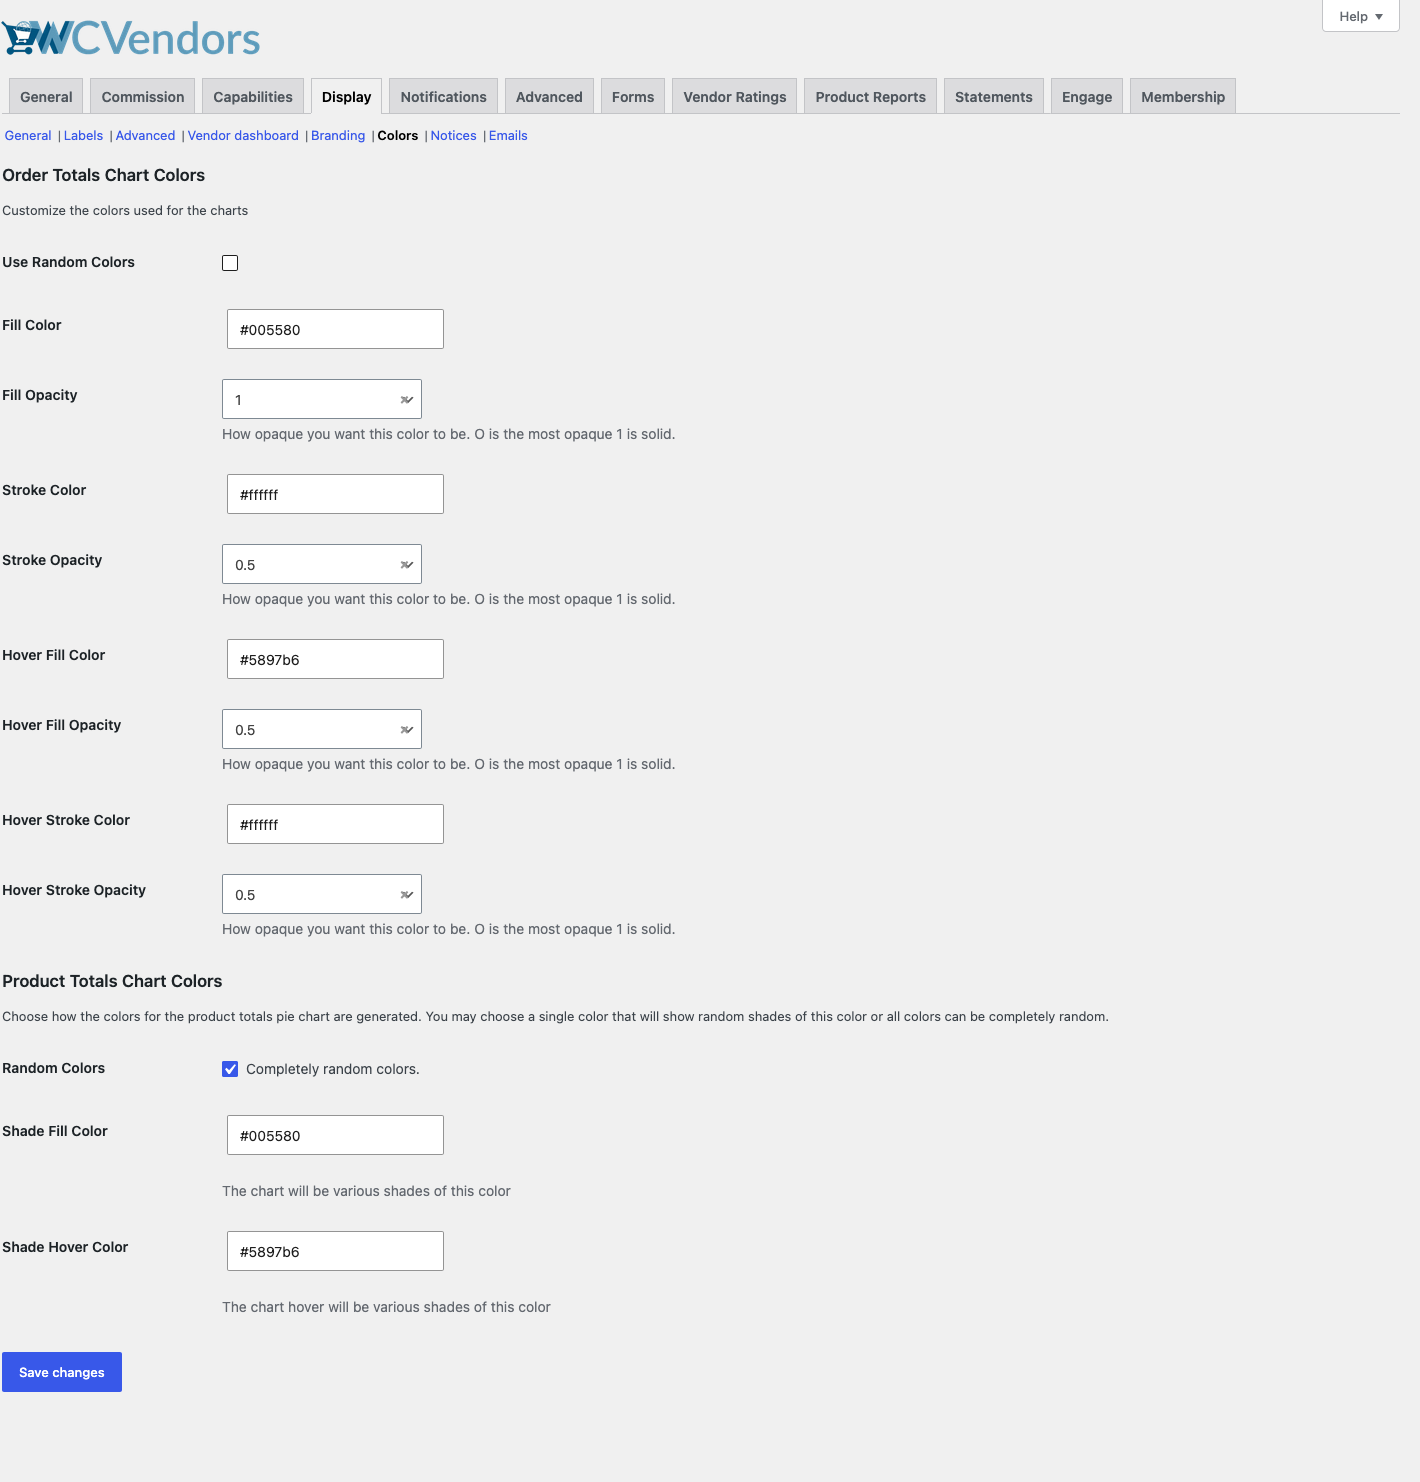Go to the Capabilities tab
This screenshot has width=1420, height=1482.
point(253,97)
